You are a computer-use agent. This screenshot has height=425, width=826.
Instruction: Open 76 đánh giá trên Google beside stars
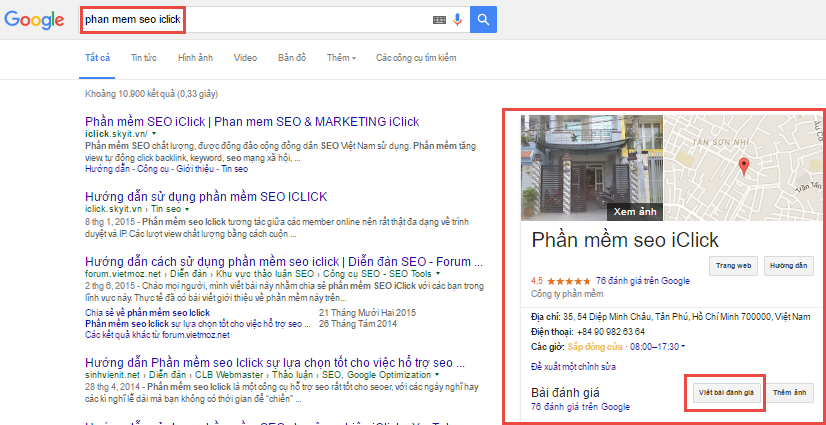(x=643, y=281)
